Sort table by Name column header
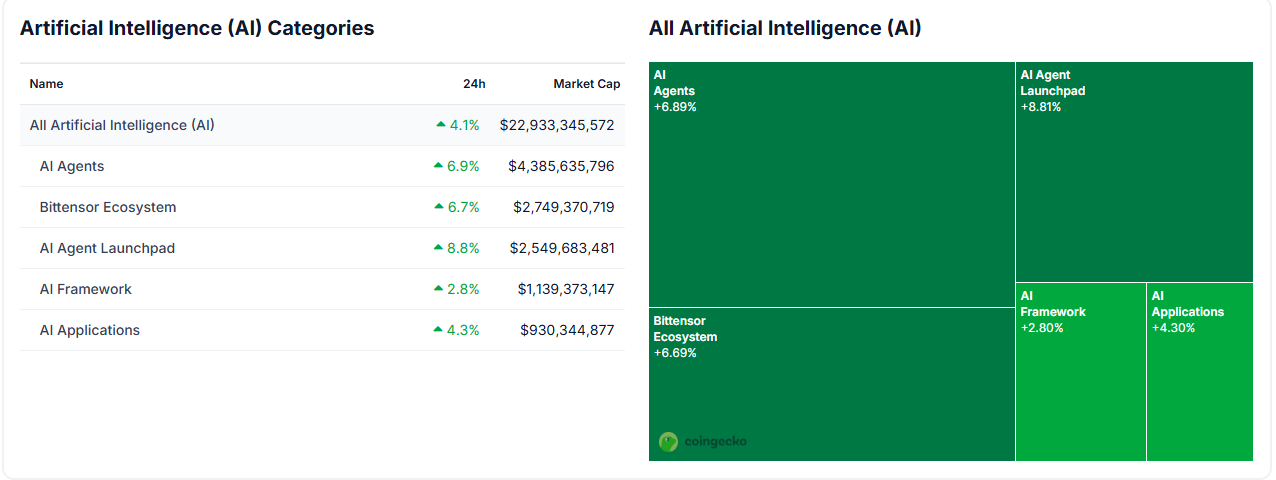 [x=47, y=84]
